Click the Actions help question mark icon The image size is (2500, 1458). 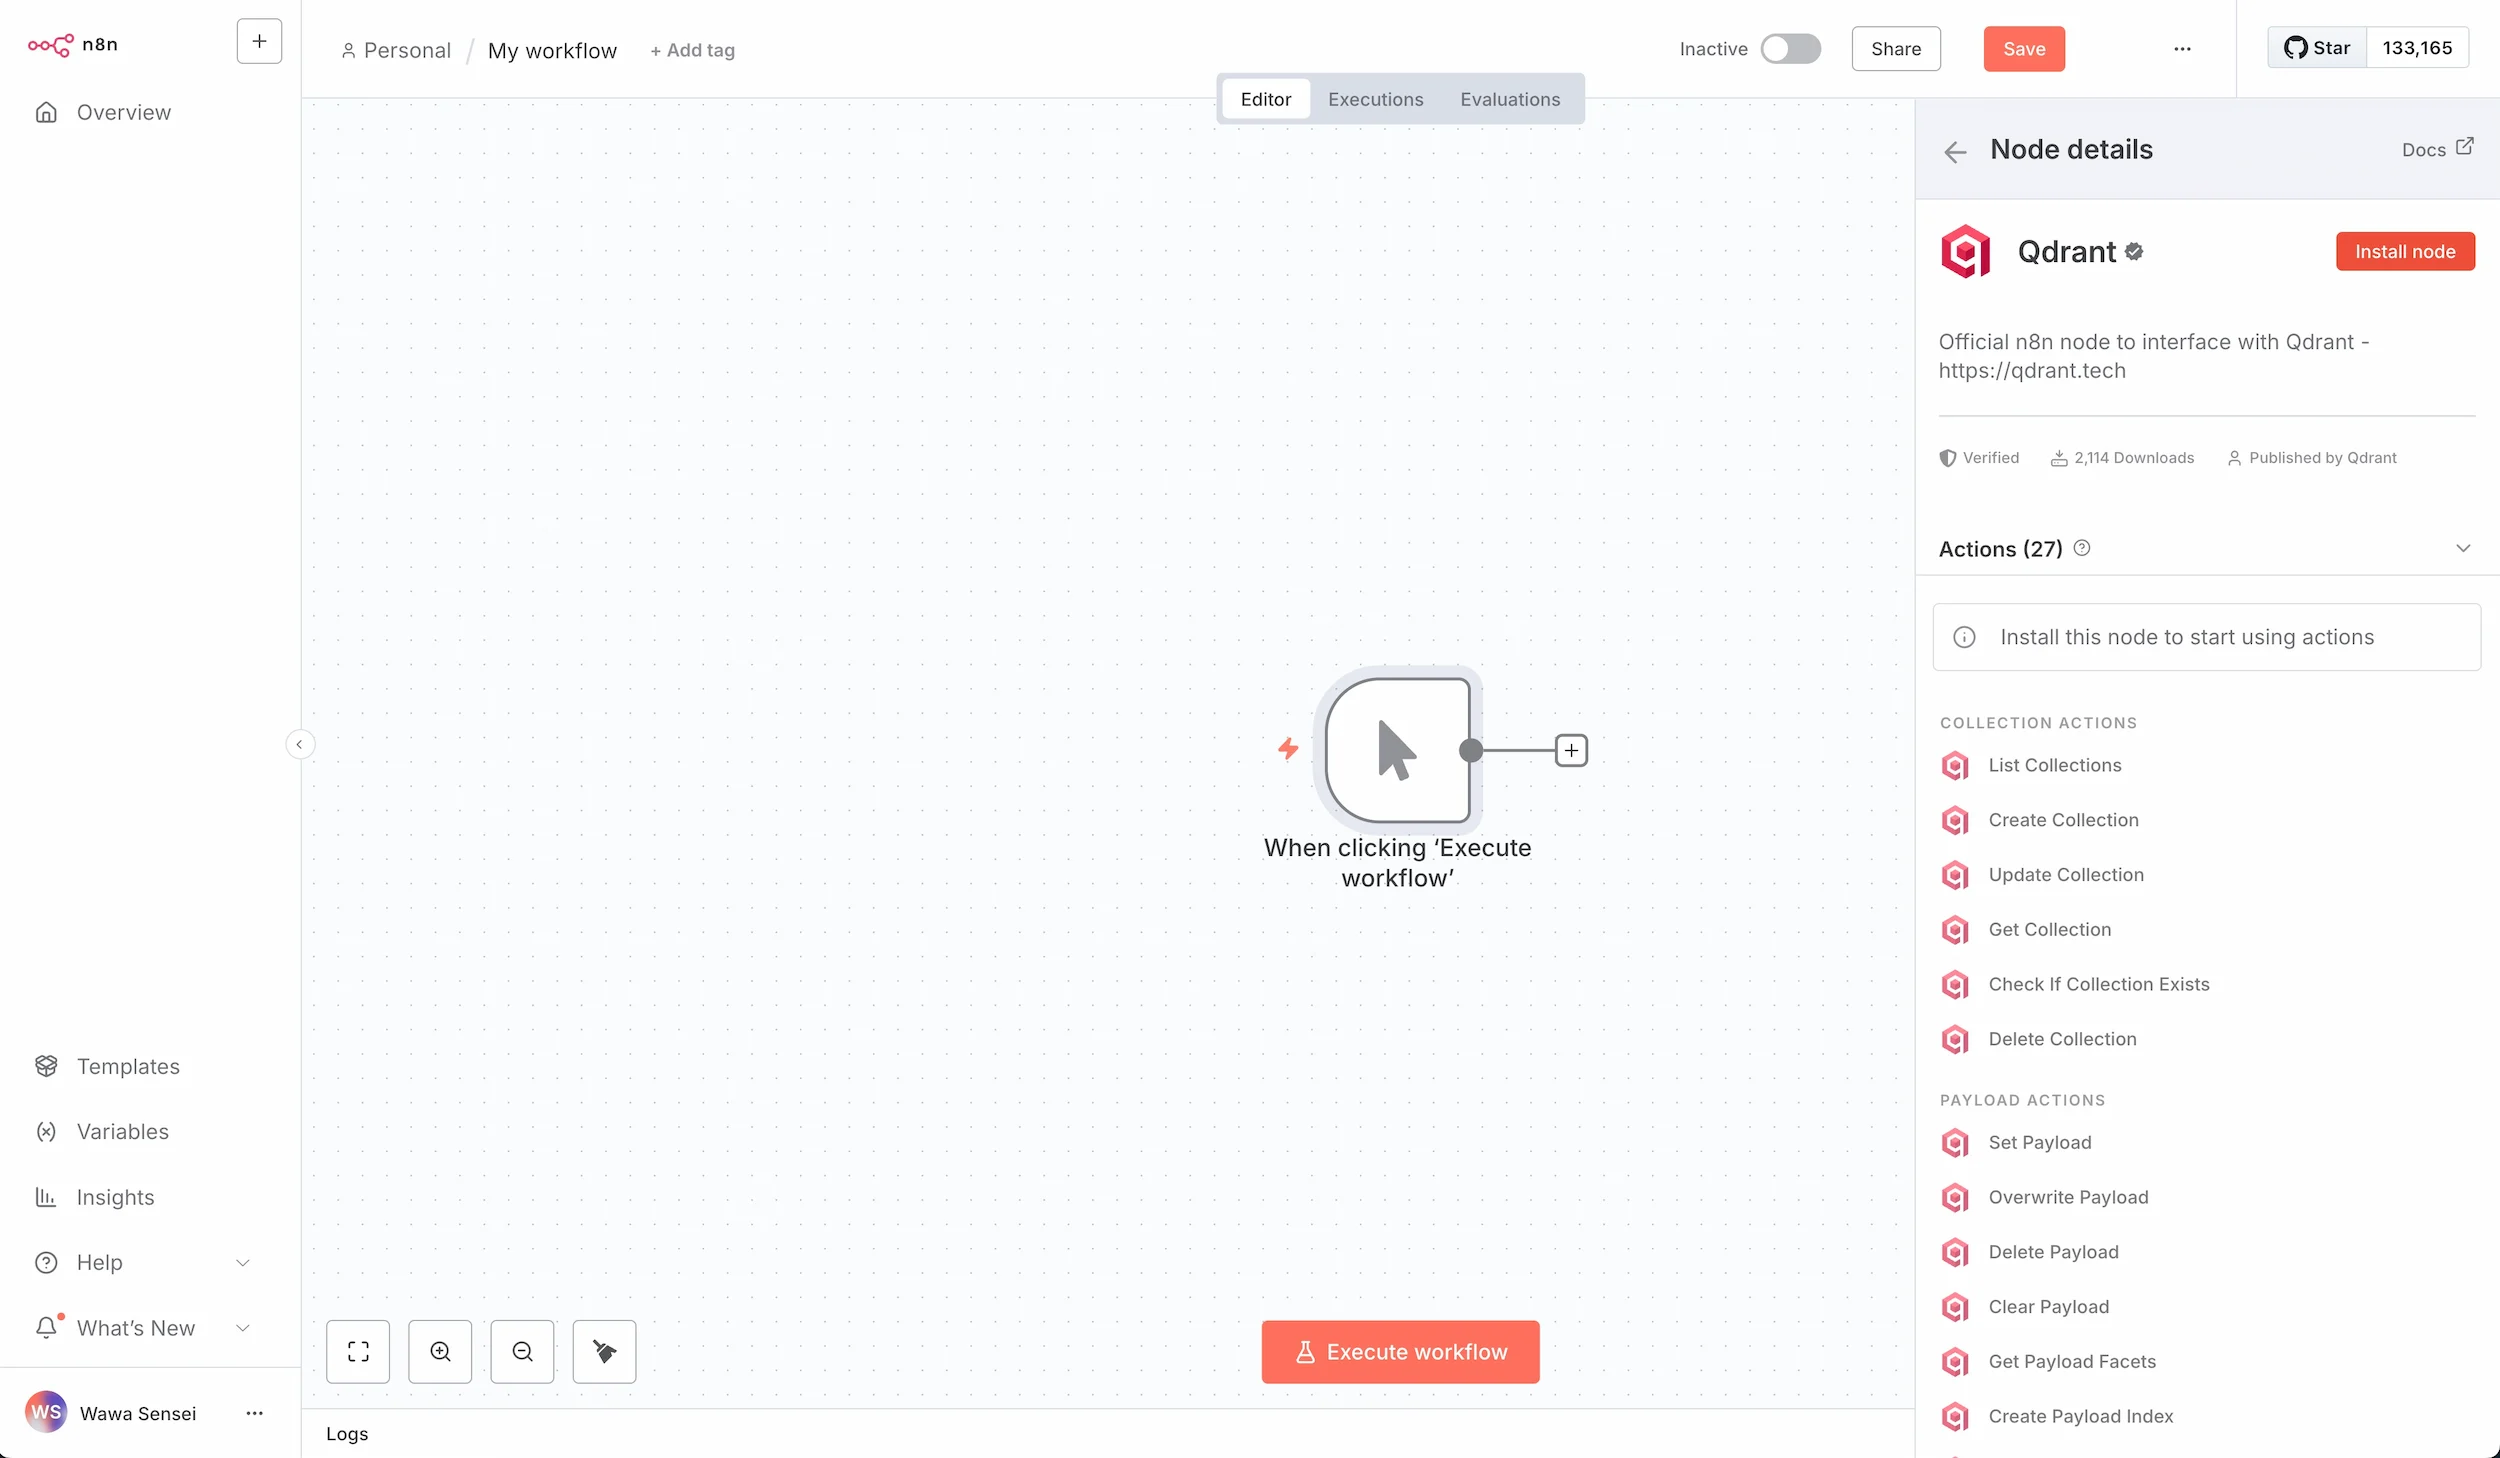point(2082,548)
